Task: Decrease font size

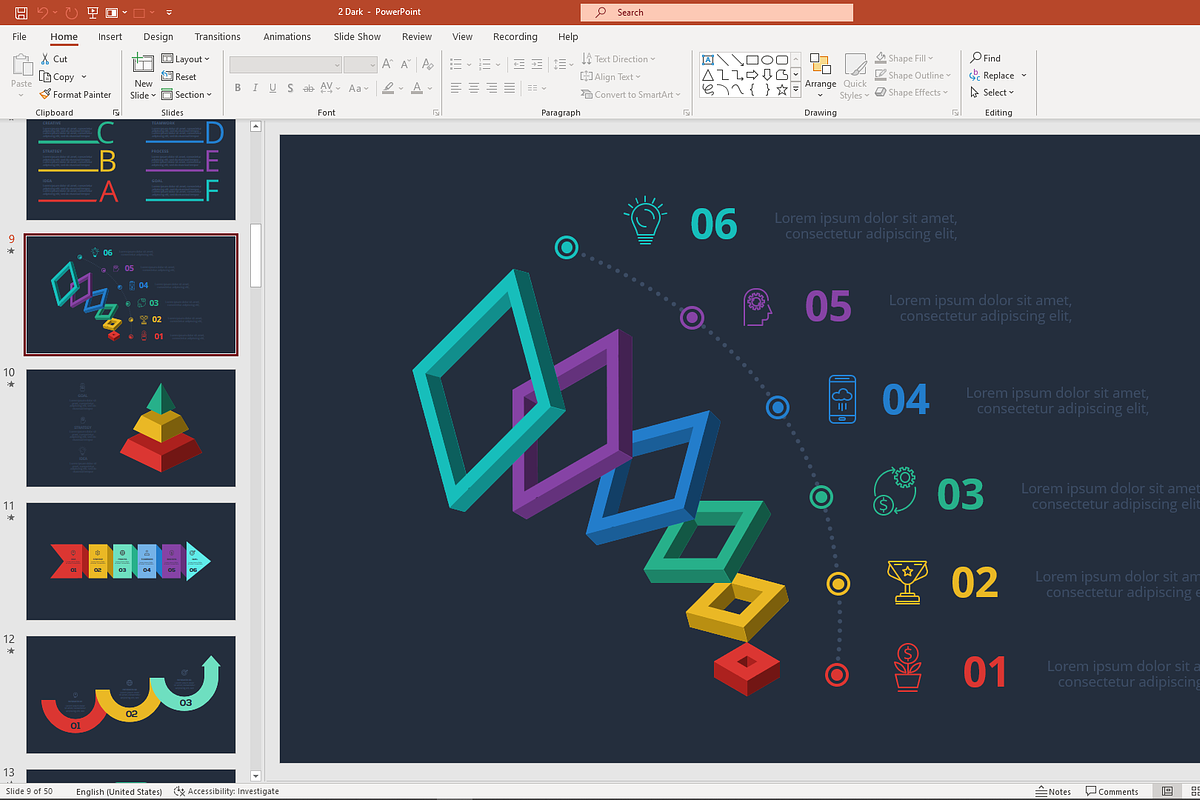Action: (405, 64)
